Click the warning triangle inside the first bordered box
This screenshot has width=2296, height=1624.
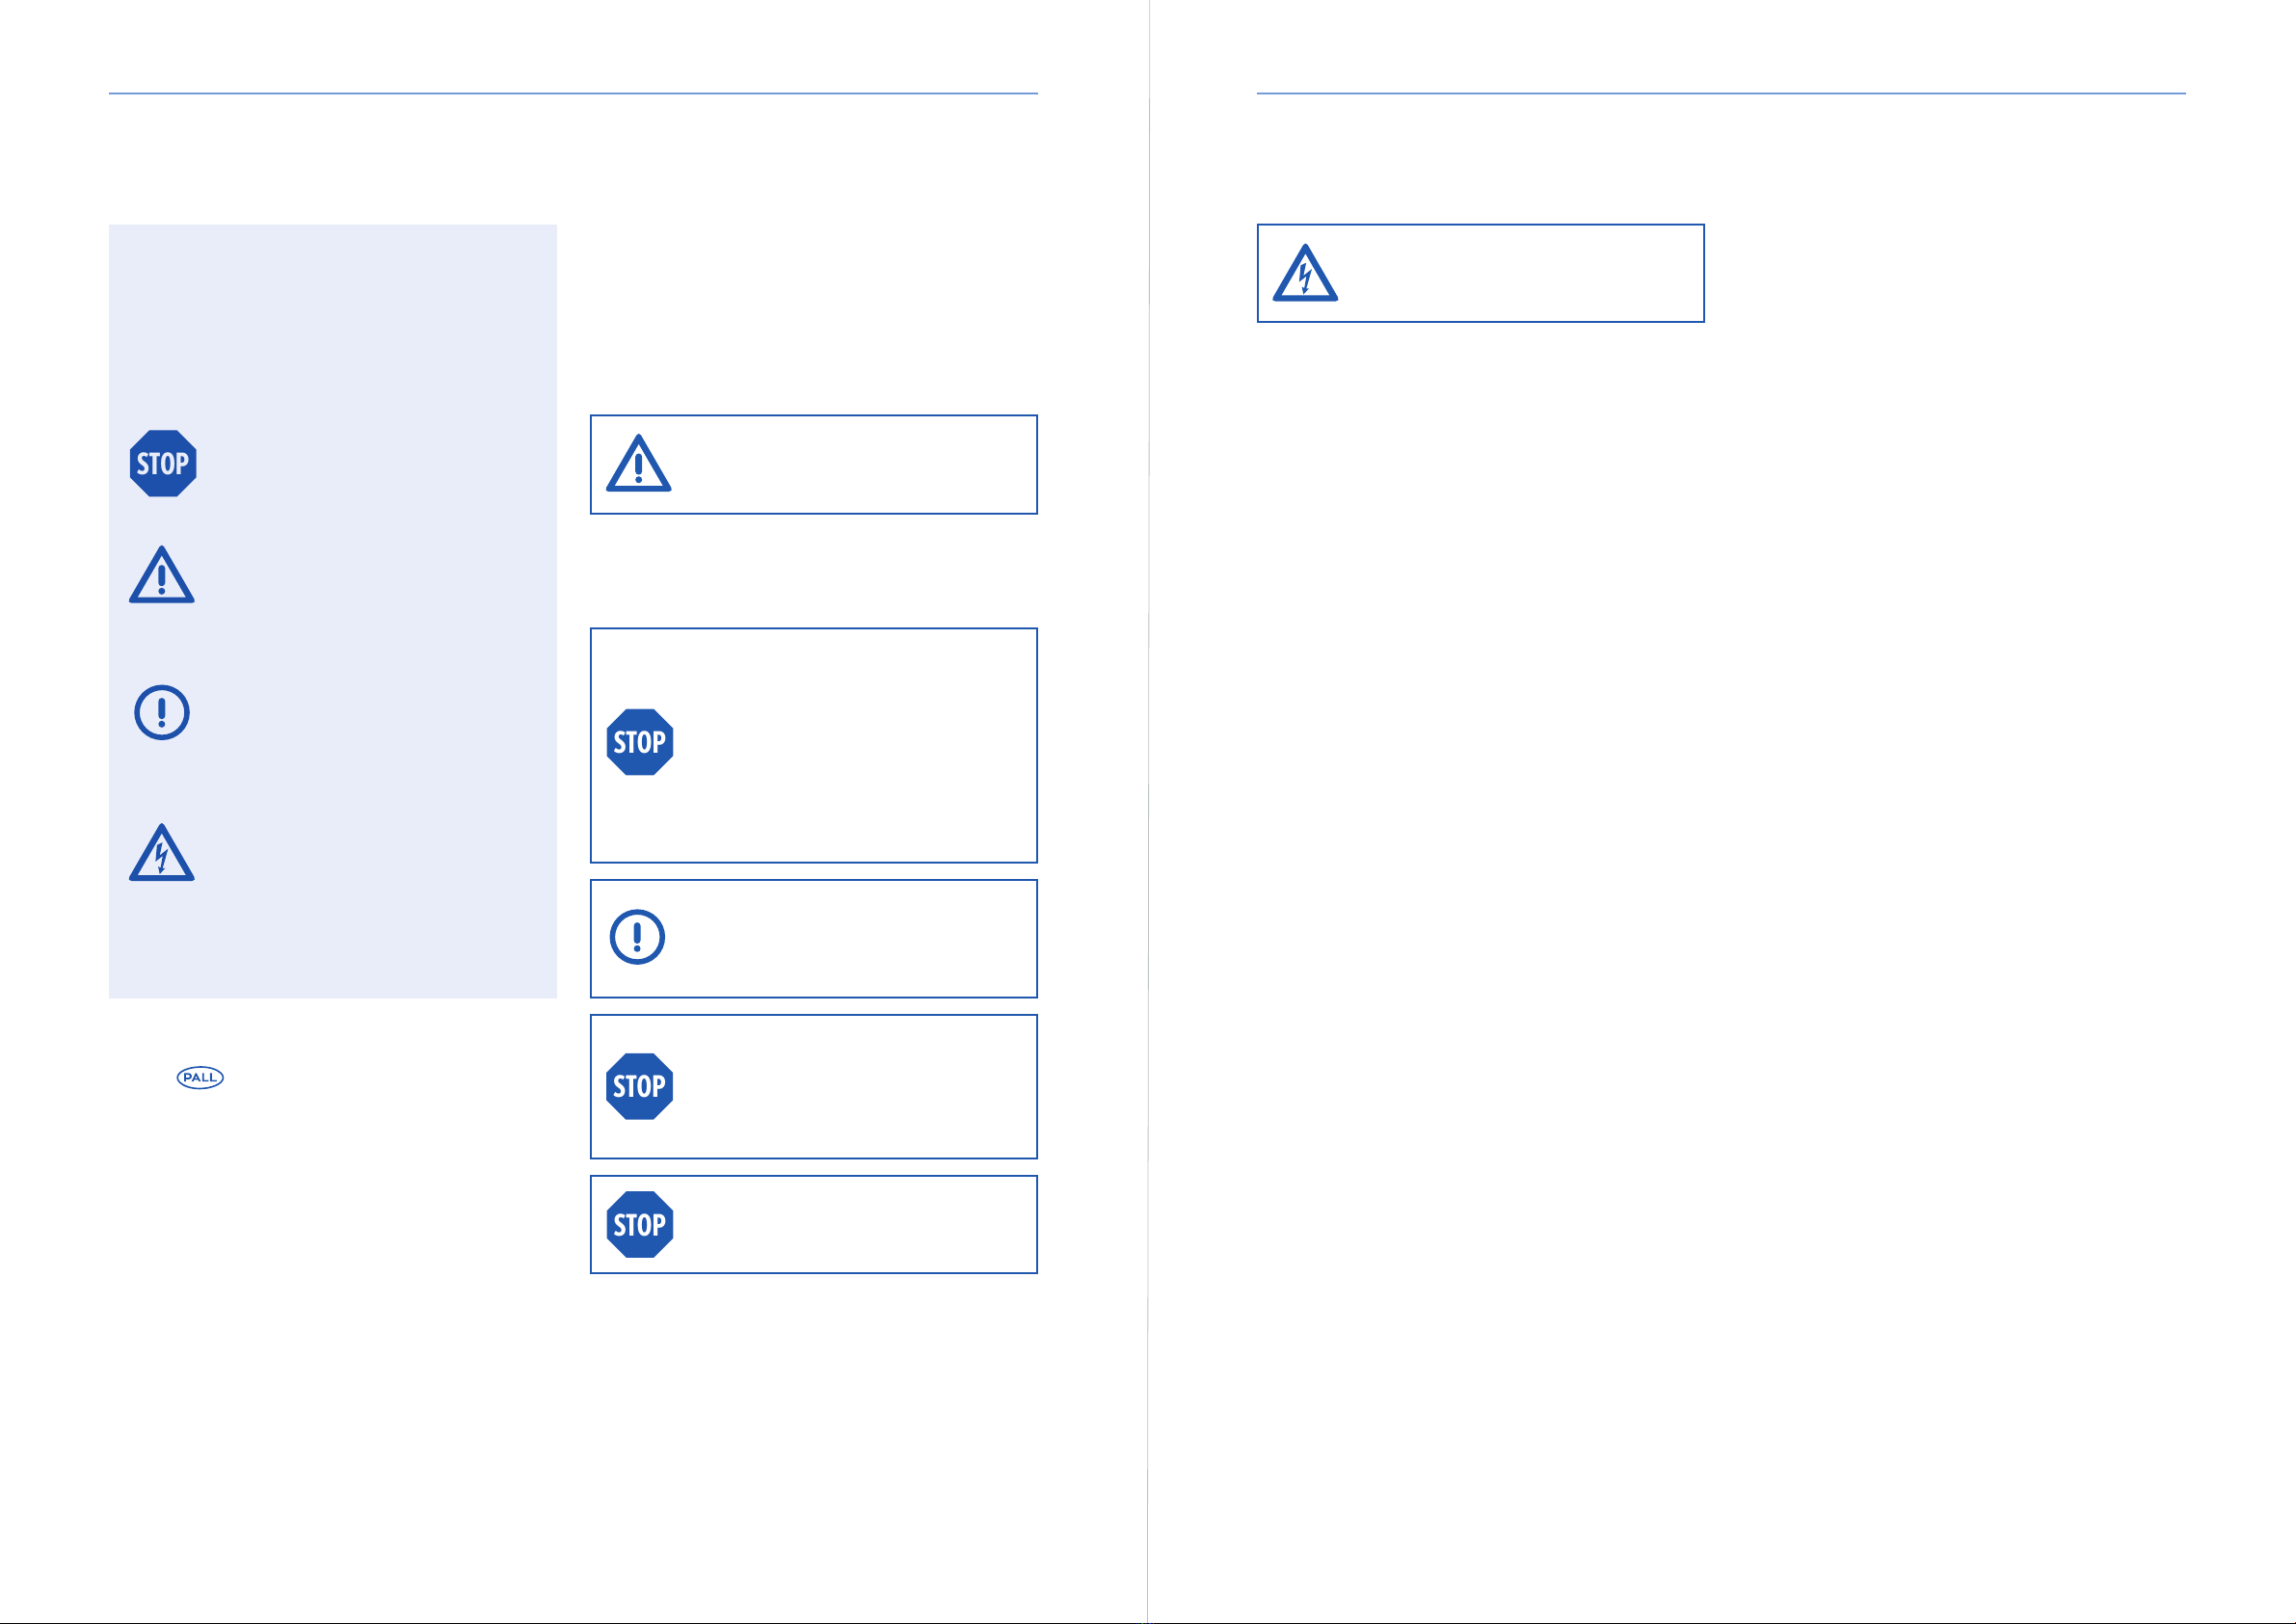pyautogui.click(x=639, y=464)
